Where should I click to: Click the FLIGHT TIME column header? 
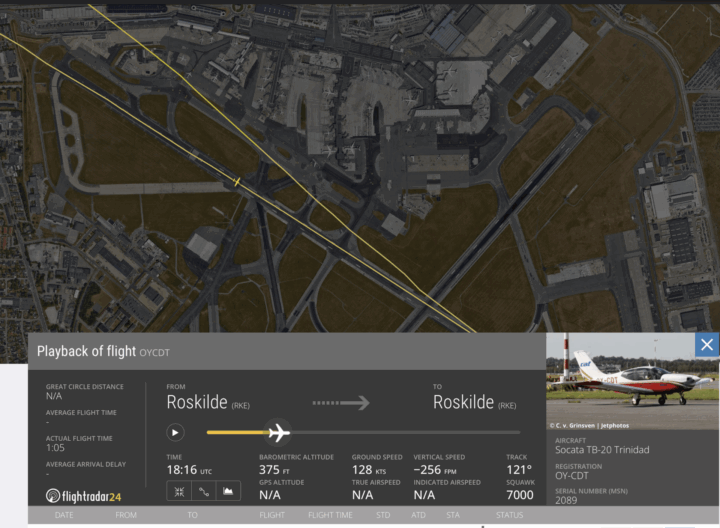coord(330,515)
